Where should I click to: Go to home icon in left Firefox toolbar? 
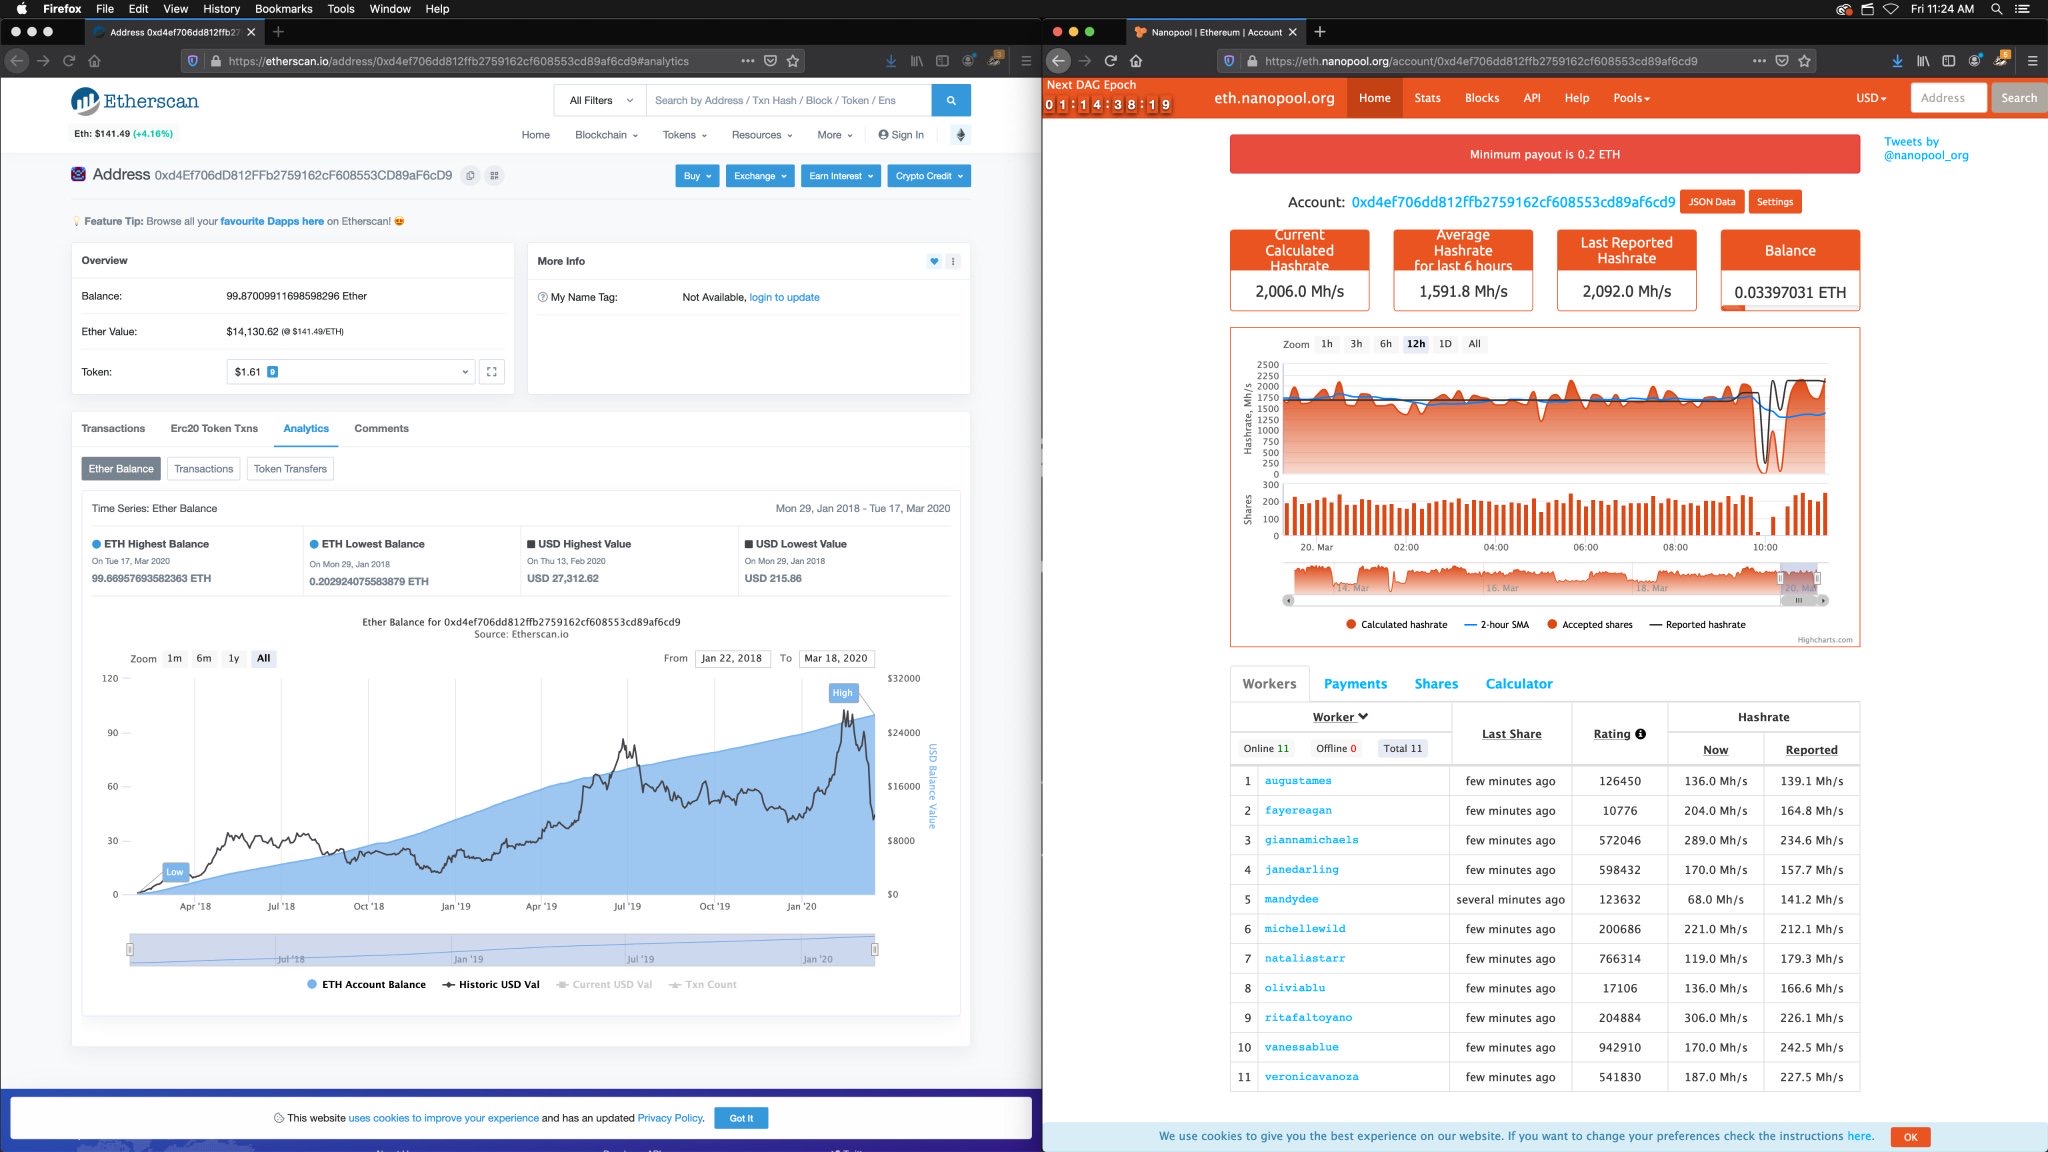(x=94, y=61)
